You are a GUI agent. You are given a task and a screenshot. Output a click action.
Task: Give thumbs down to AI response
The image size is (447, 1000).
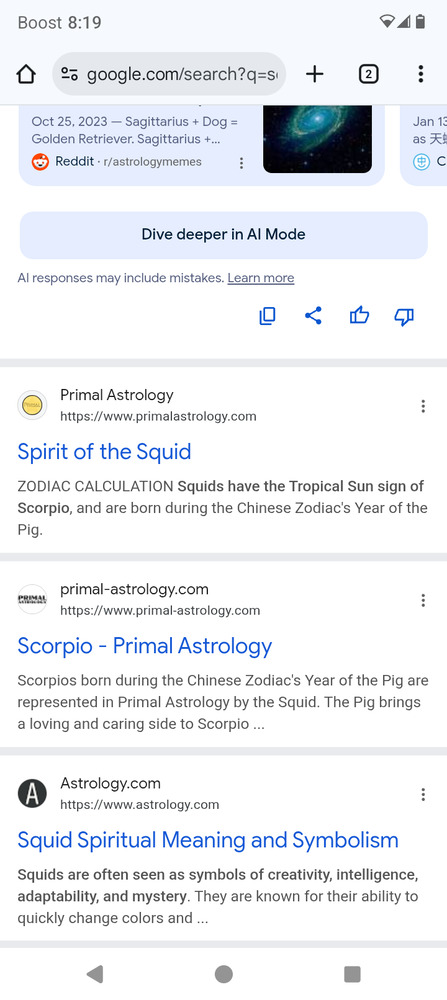[404, 316]
